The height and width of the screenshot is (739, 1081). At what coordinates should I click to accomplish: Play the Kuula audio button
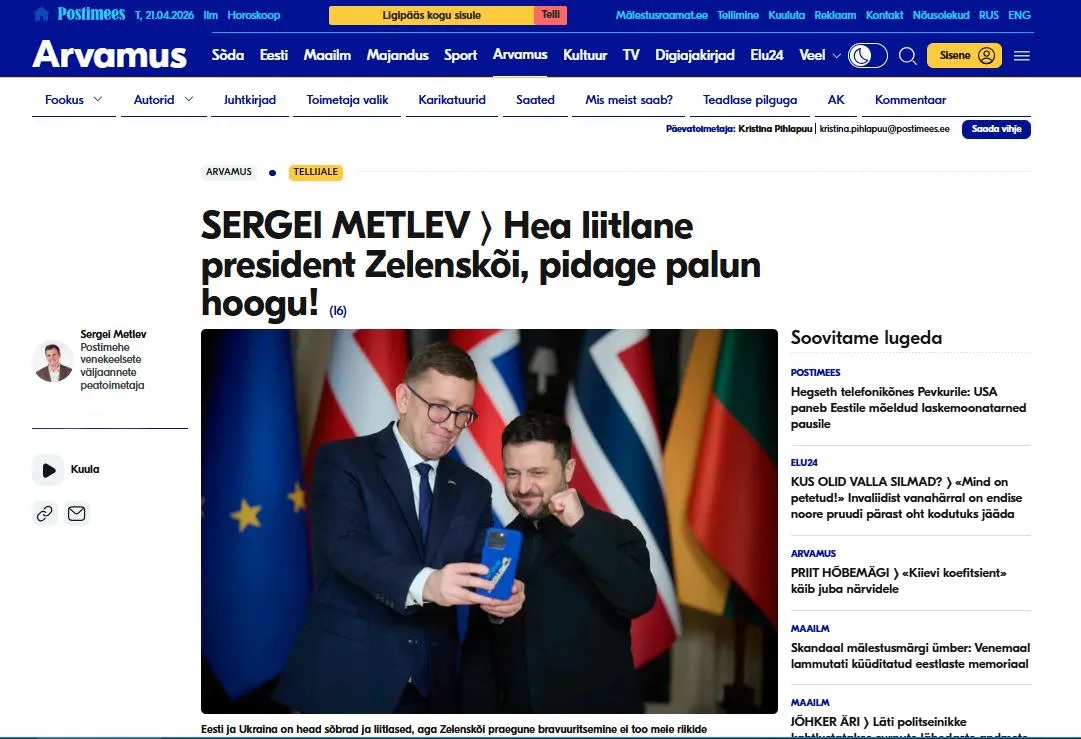(x=48, y=470)
